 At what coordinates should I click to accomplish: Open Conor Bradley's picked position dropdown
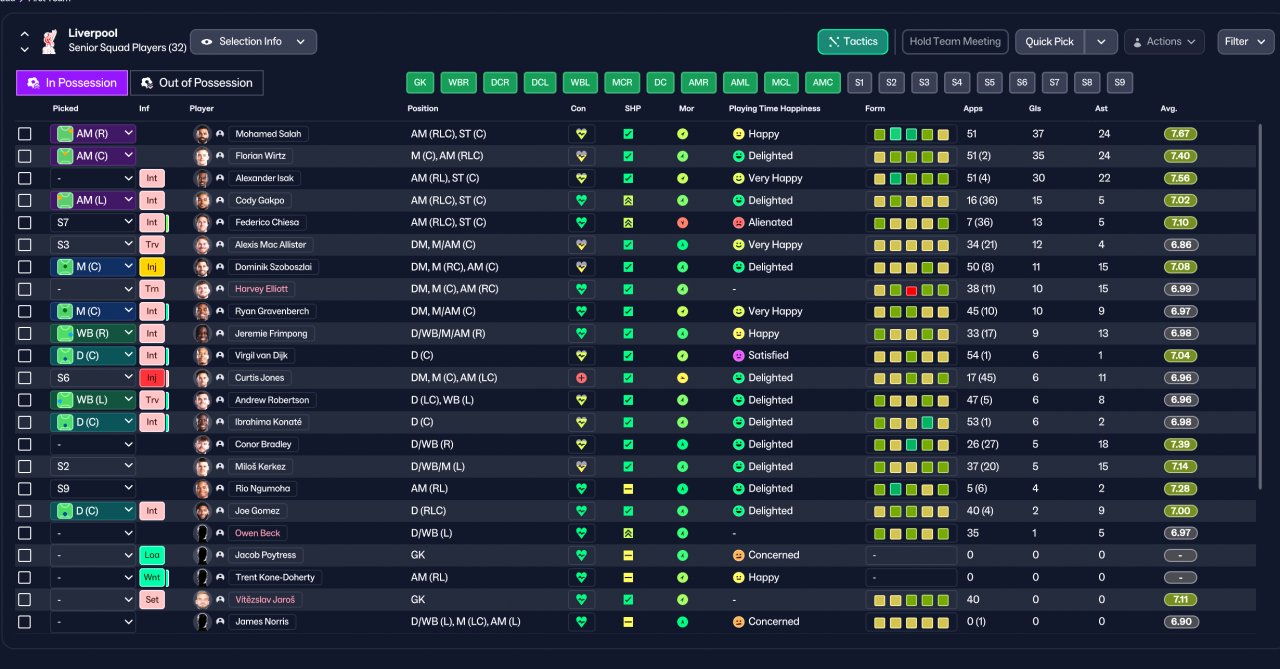(x=93, y=444)
